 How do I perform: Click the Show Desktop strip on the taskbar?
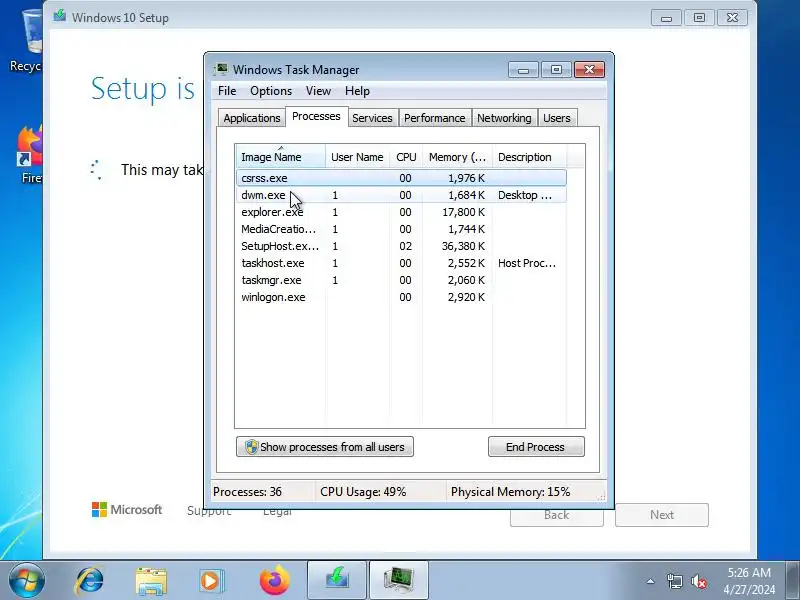click(x=794, y=581)
